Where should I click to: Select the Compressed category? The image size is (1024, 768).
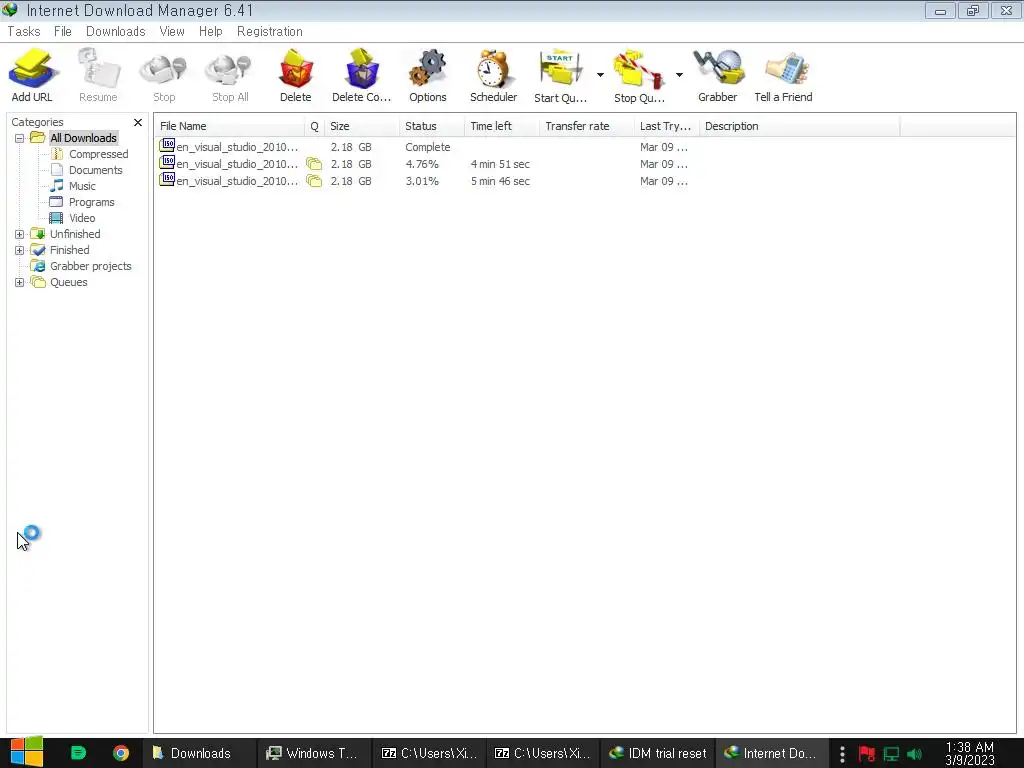[x=99, y=154]
